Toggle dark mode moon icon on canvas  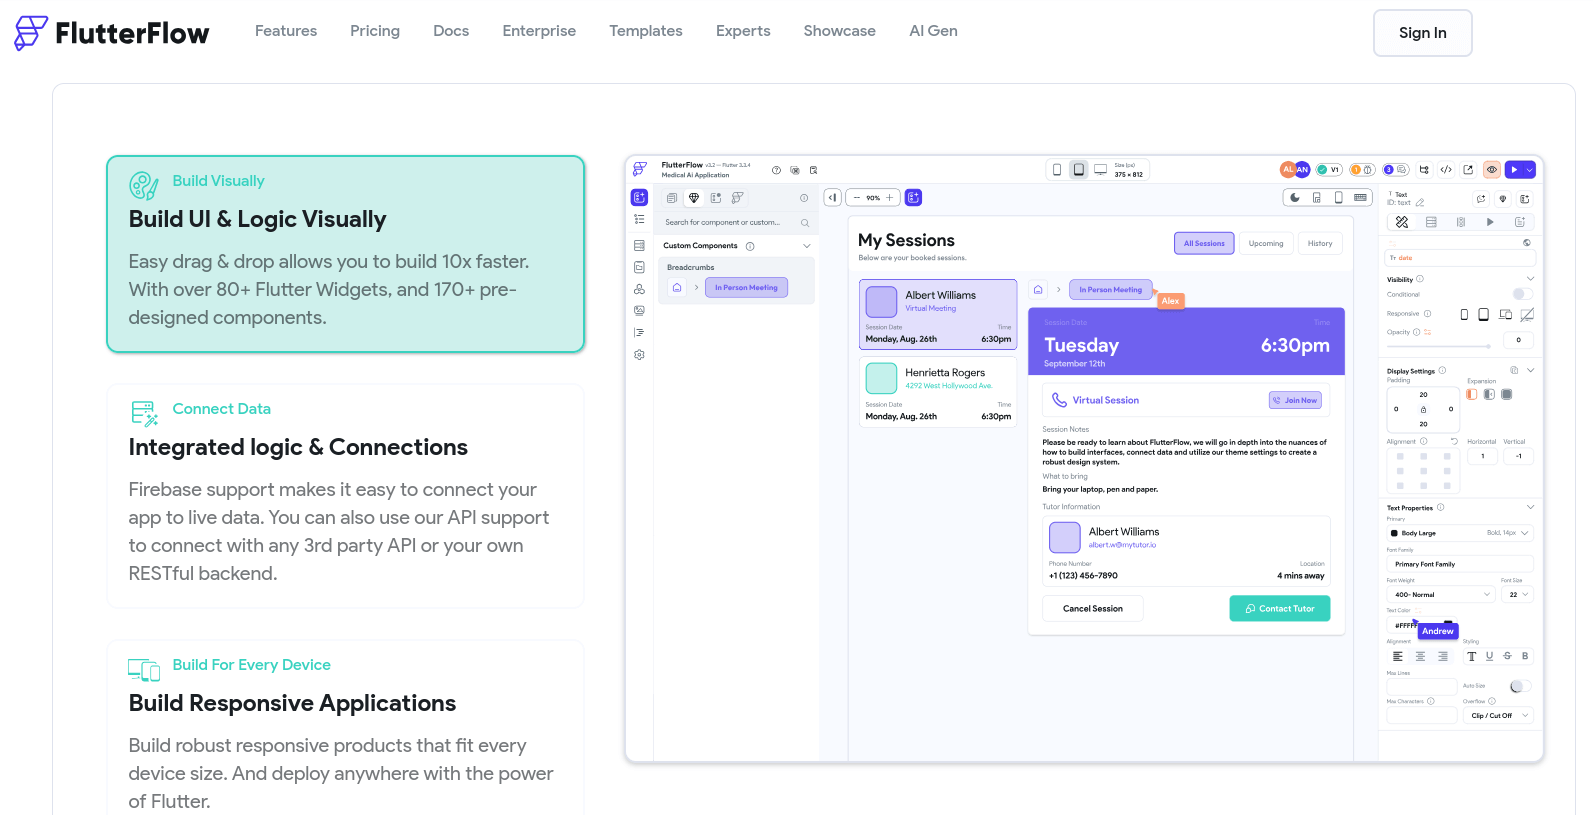1295,198
